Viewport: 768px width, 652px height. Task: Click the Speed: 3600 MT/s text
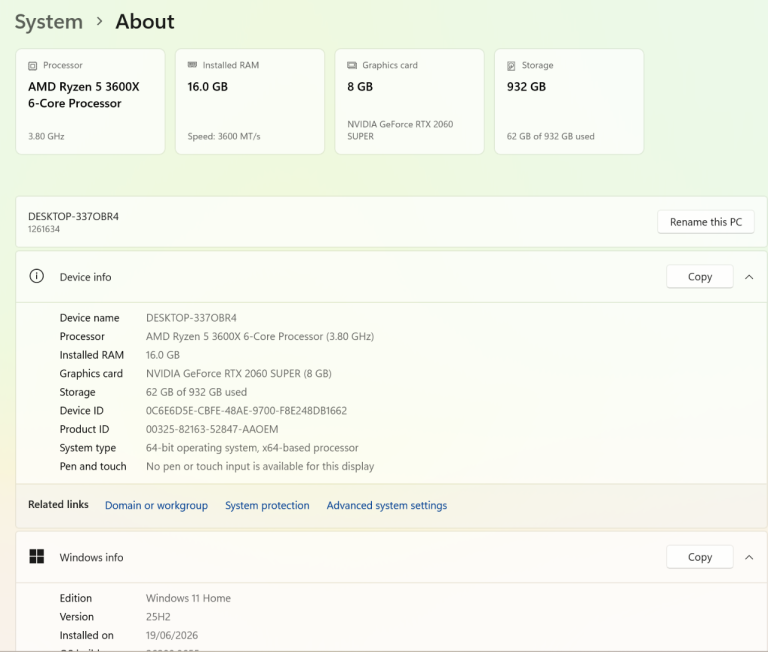[224, 137]
